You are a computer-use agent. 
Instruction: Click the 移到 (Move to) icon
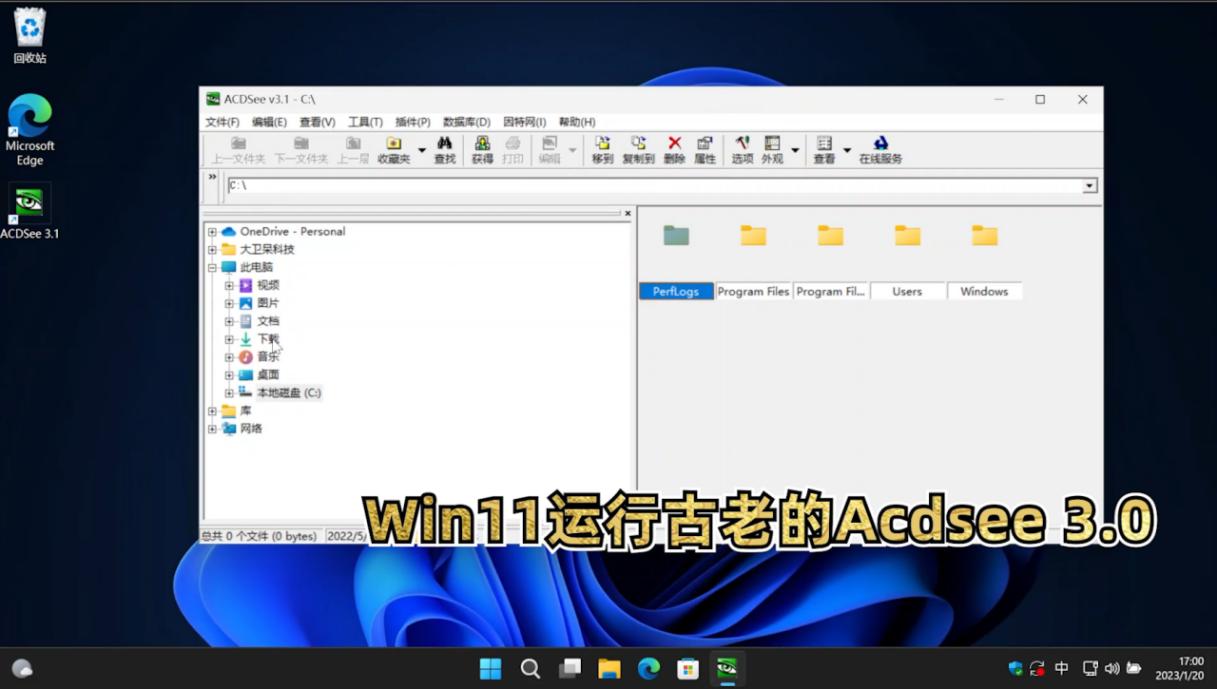603,150
